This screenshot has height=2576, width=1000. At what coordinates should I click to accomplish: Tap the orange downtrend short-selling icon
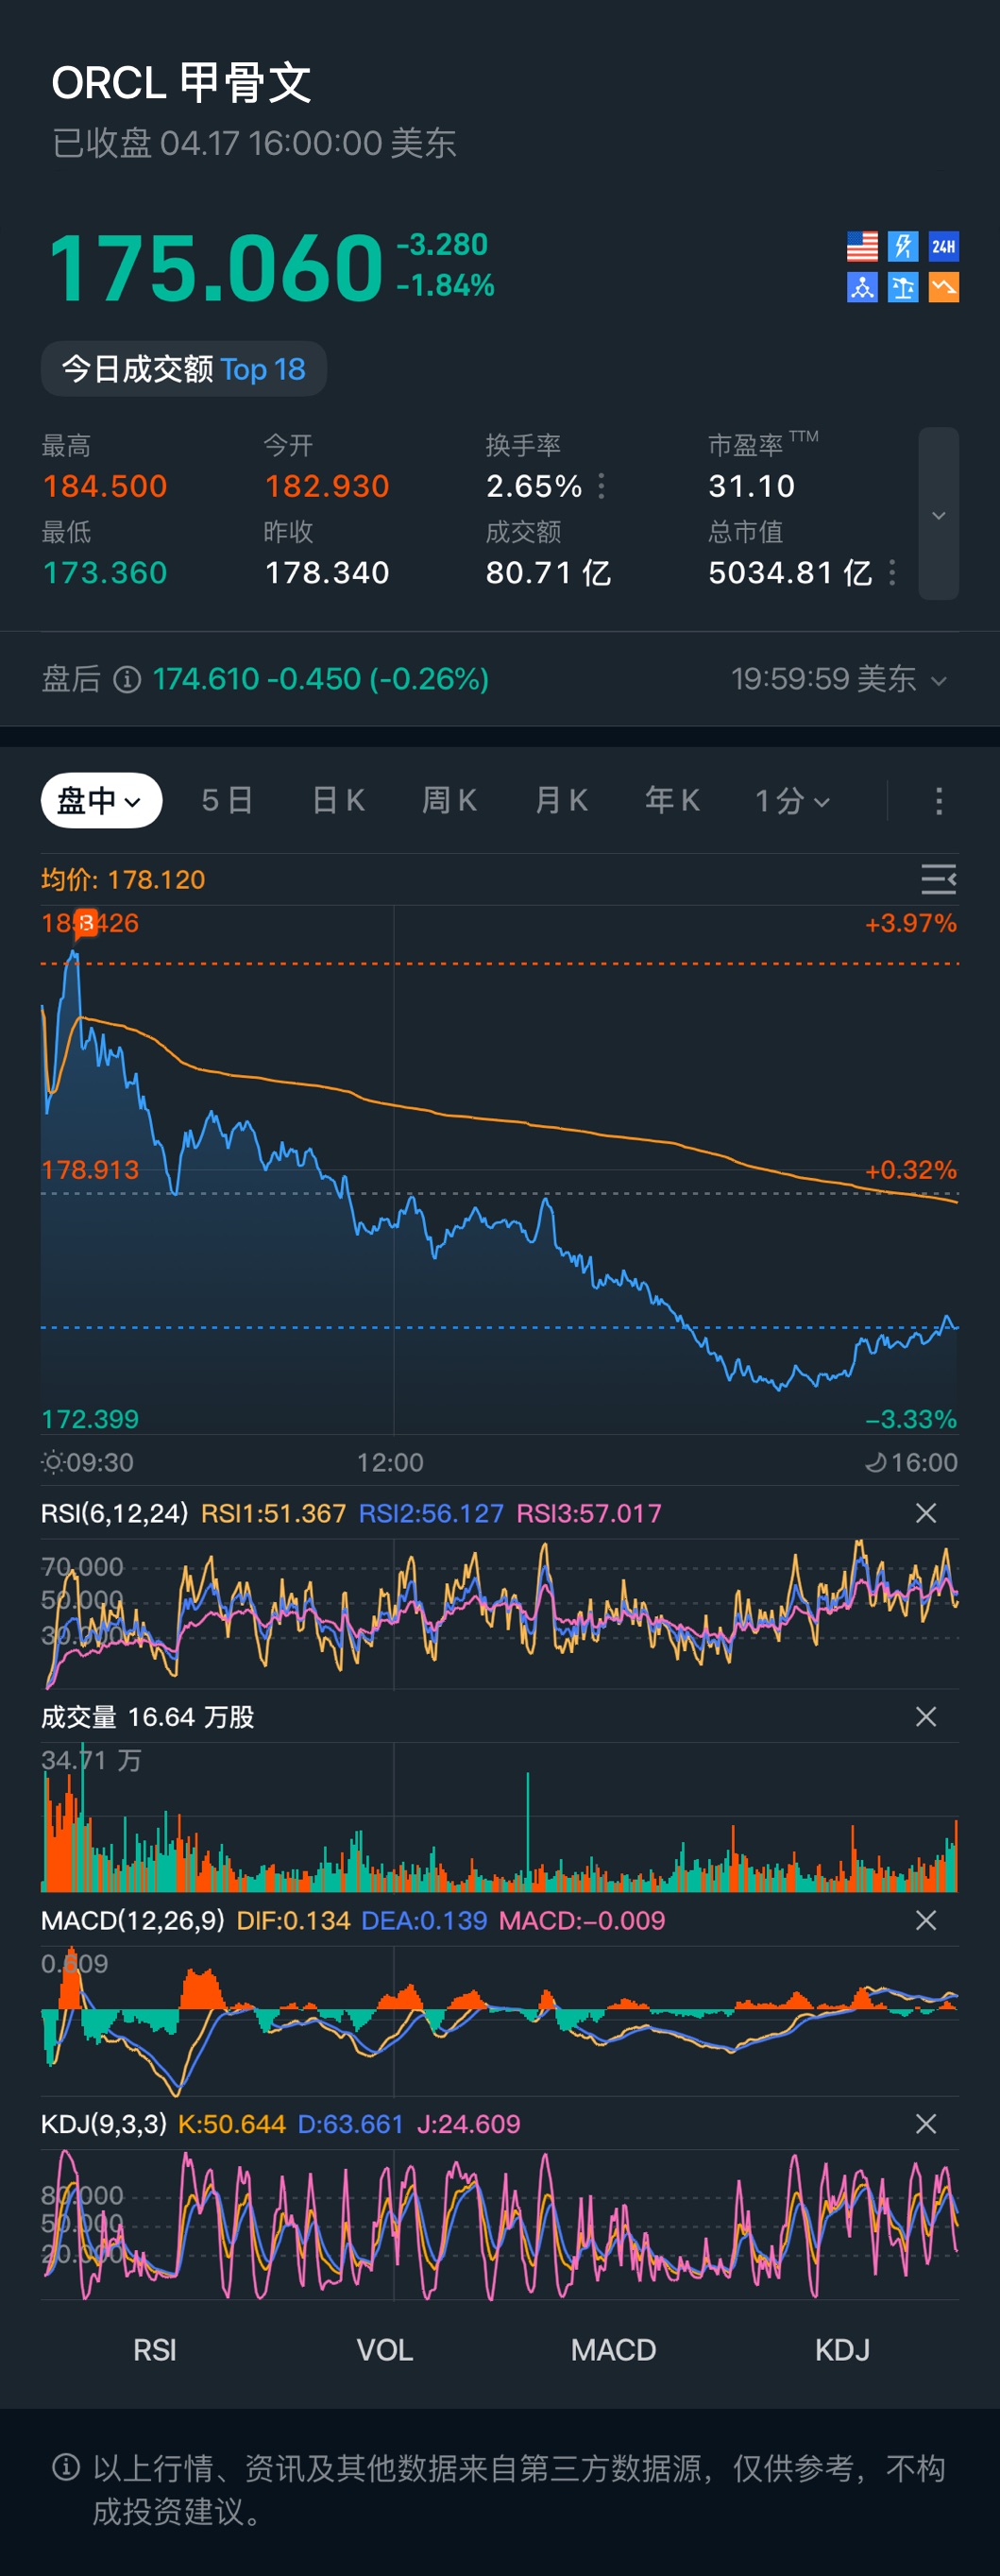pos(943,287)
